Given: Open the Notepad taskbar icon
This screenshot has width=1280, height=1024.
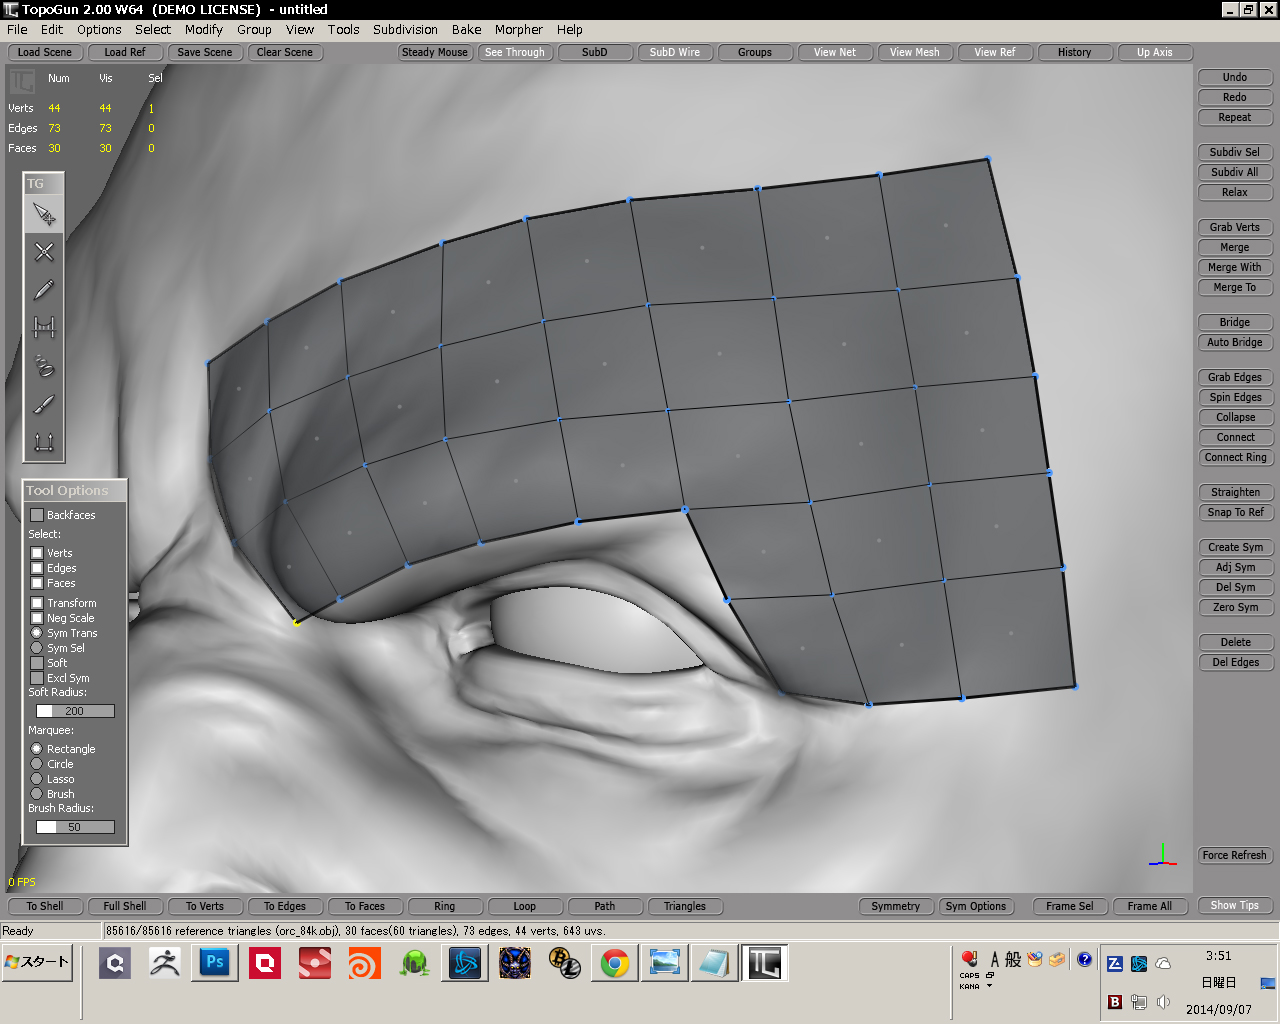Looking at the screenshot, I should pos(715,963).
